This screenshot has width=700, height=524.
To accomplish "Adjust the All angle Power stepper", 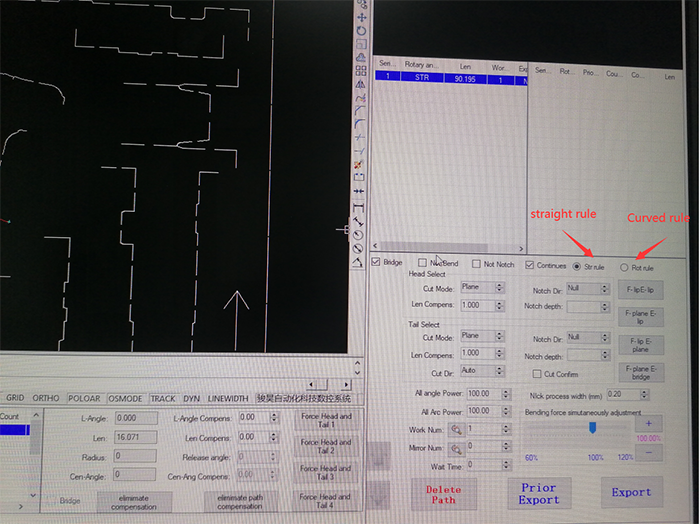I will [x=506, y=394].
